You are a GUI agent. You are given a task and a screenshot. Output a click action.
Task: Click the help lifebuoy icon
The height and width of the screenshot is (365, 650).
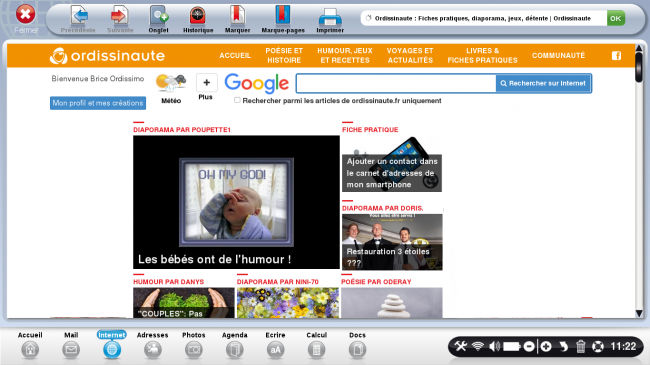click(x=598, y=346)
